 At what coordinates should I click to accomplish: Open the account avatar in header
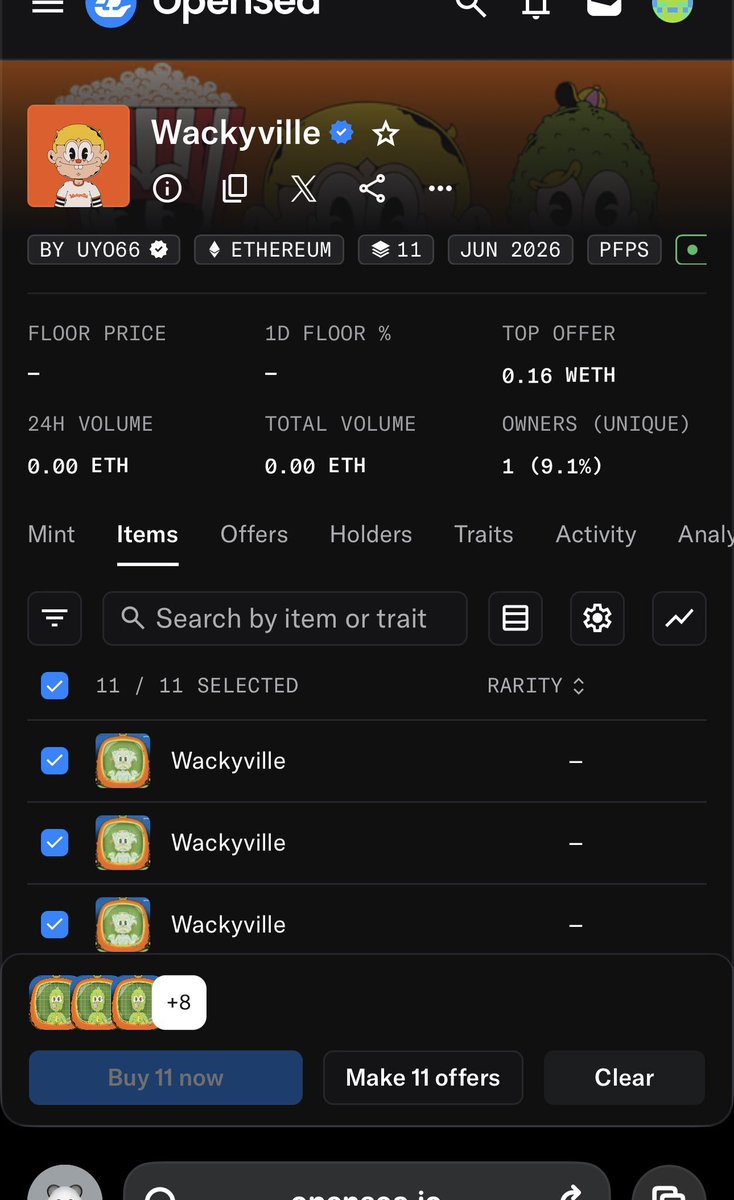672,8
